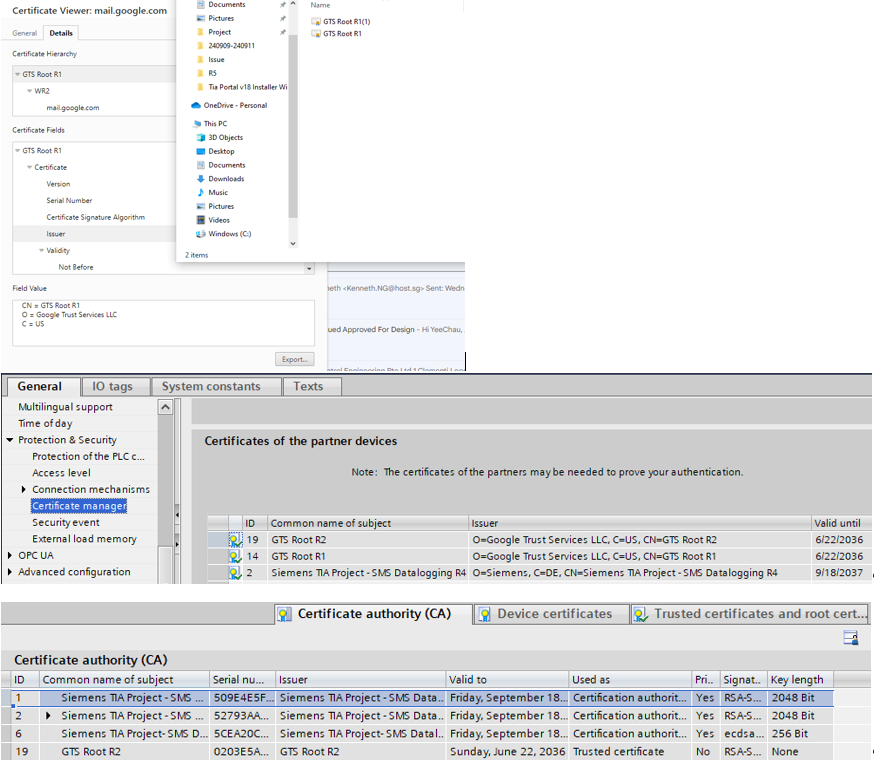Collapse GTS Root R1 in Certificate Fields
The image size is (874, 760).
[x=17, y=150]
